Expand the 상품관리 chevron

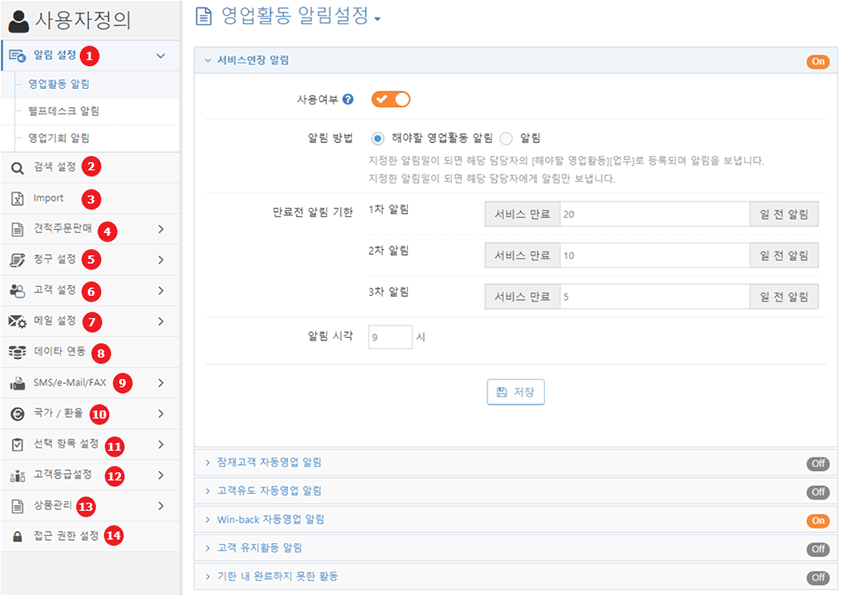[x=161, y=505]
